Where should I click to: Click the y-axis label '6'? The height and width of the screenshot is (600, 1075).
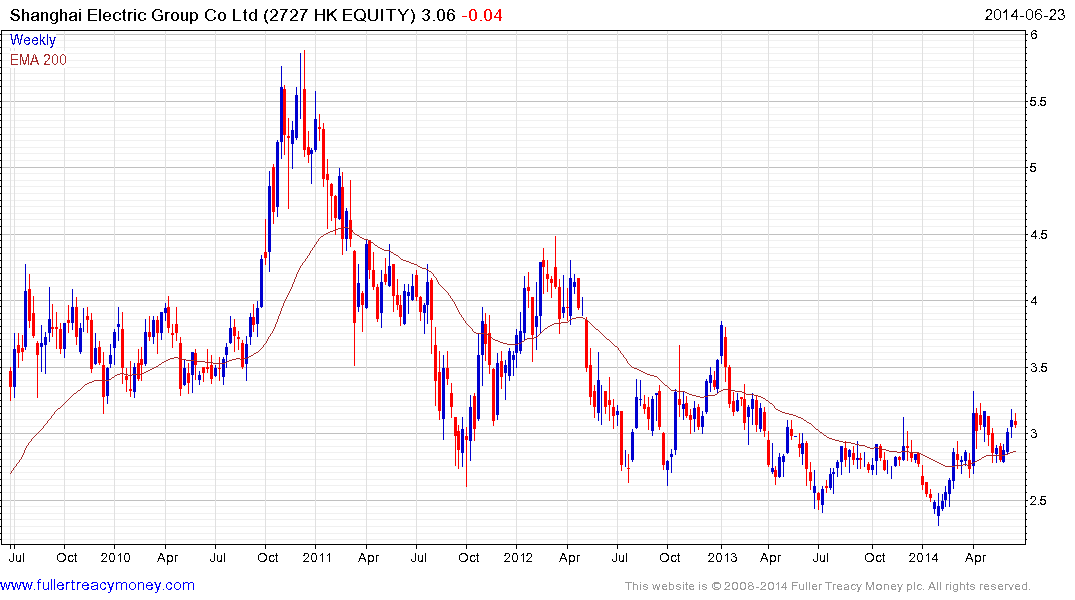pyautogui.click(x=1033, y=34)
